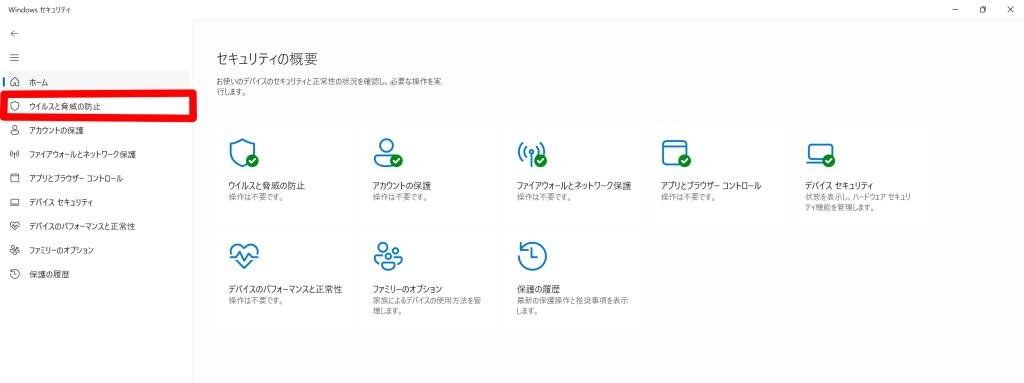Click the app and browser control window tile icon

click(676, 154)
